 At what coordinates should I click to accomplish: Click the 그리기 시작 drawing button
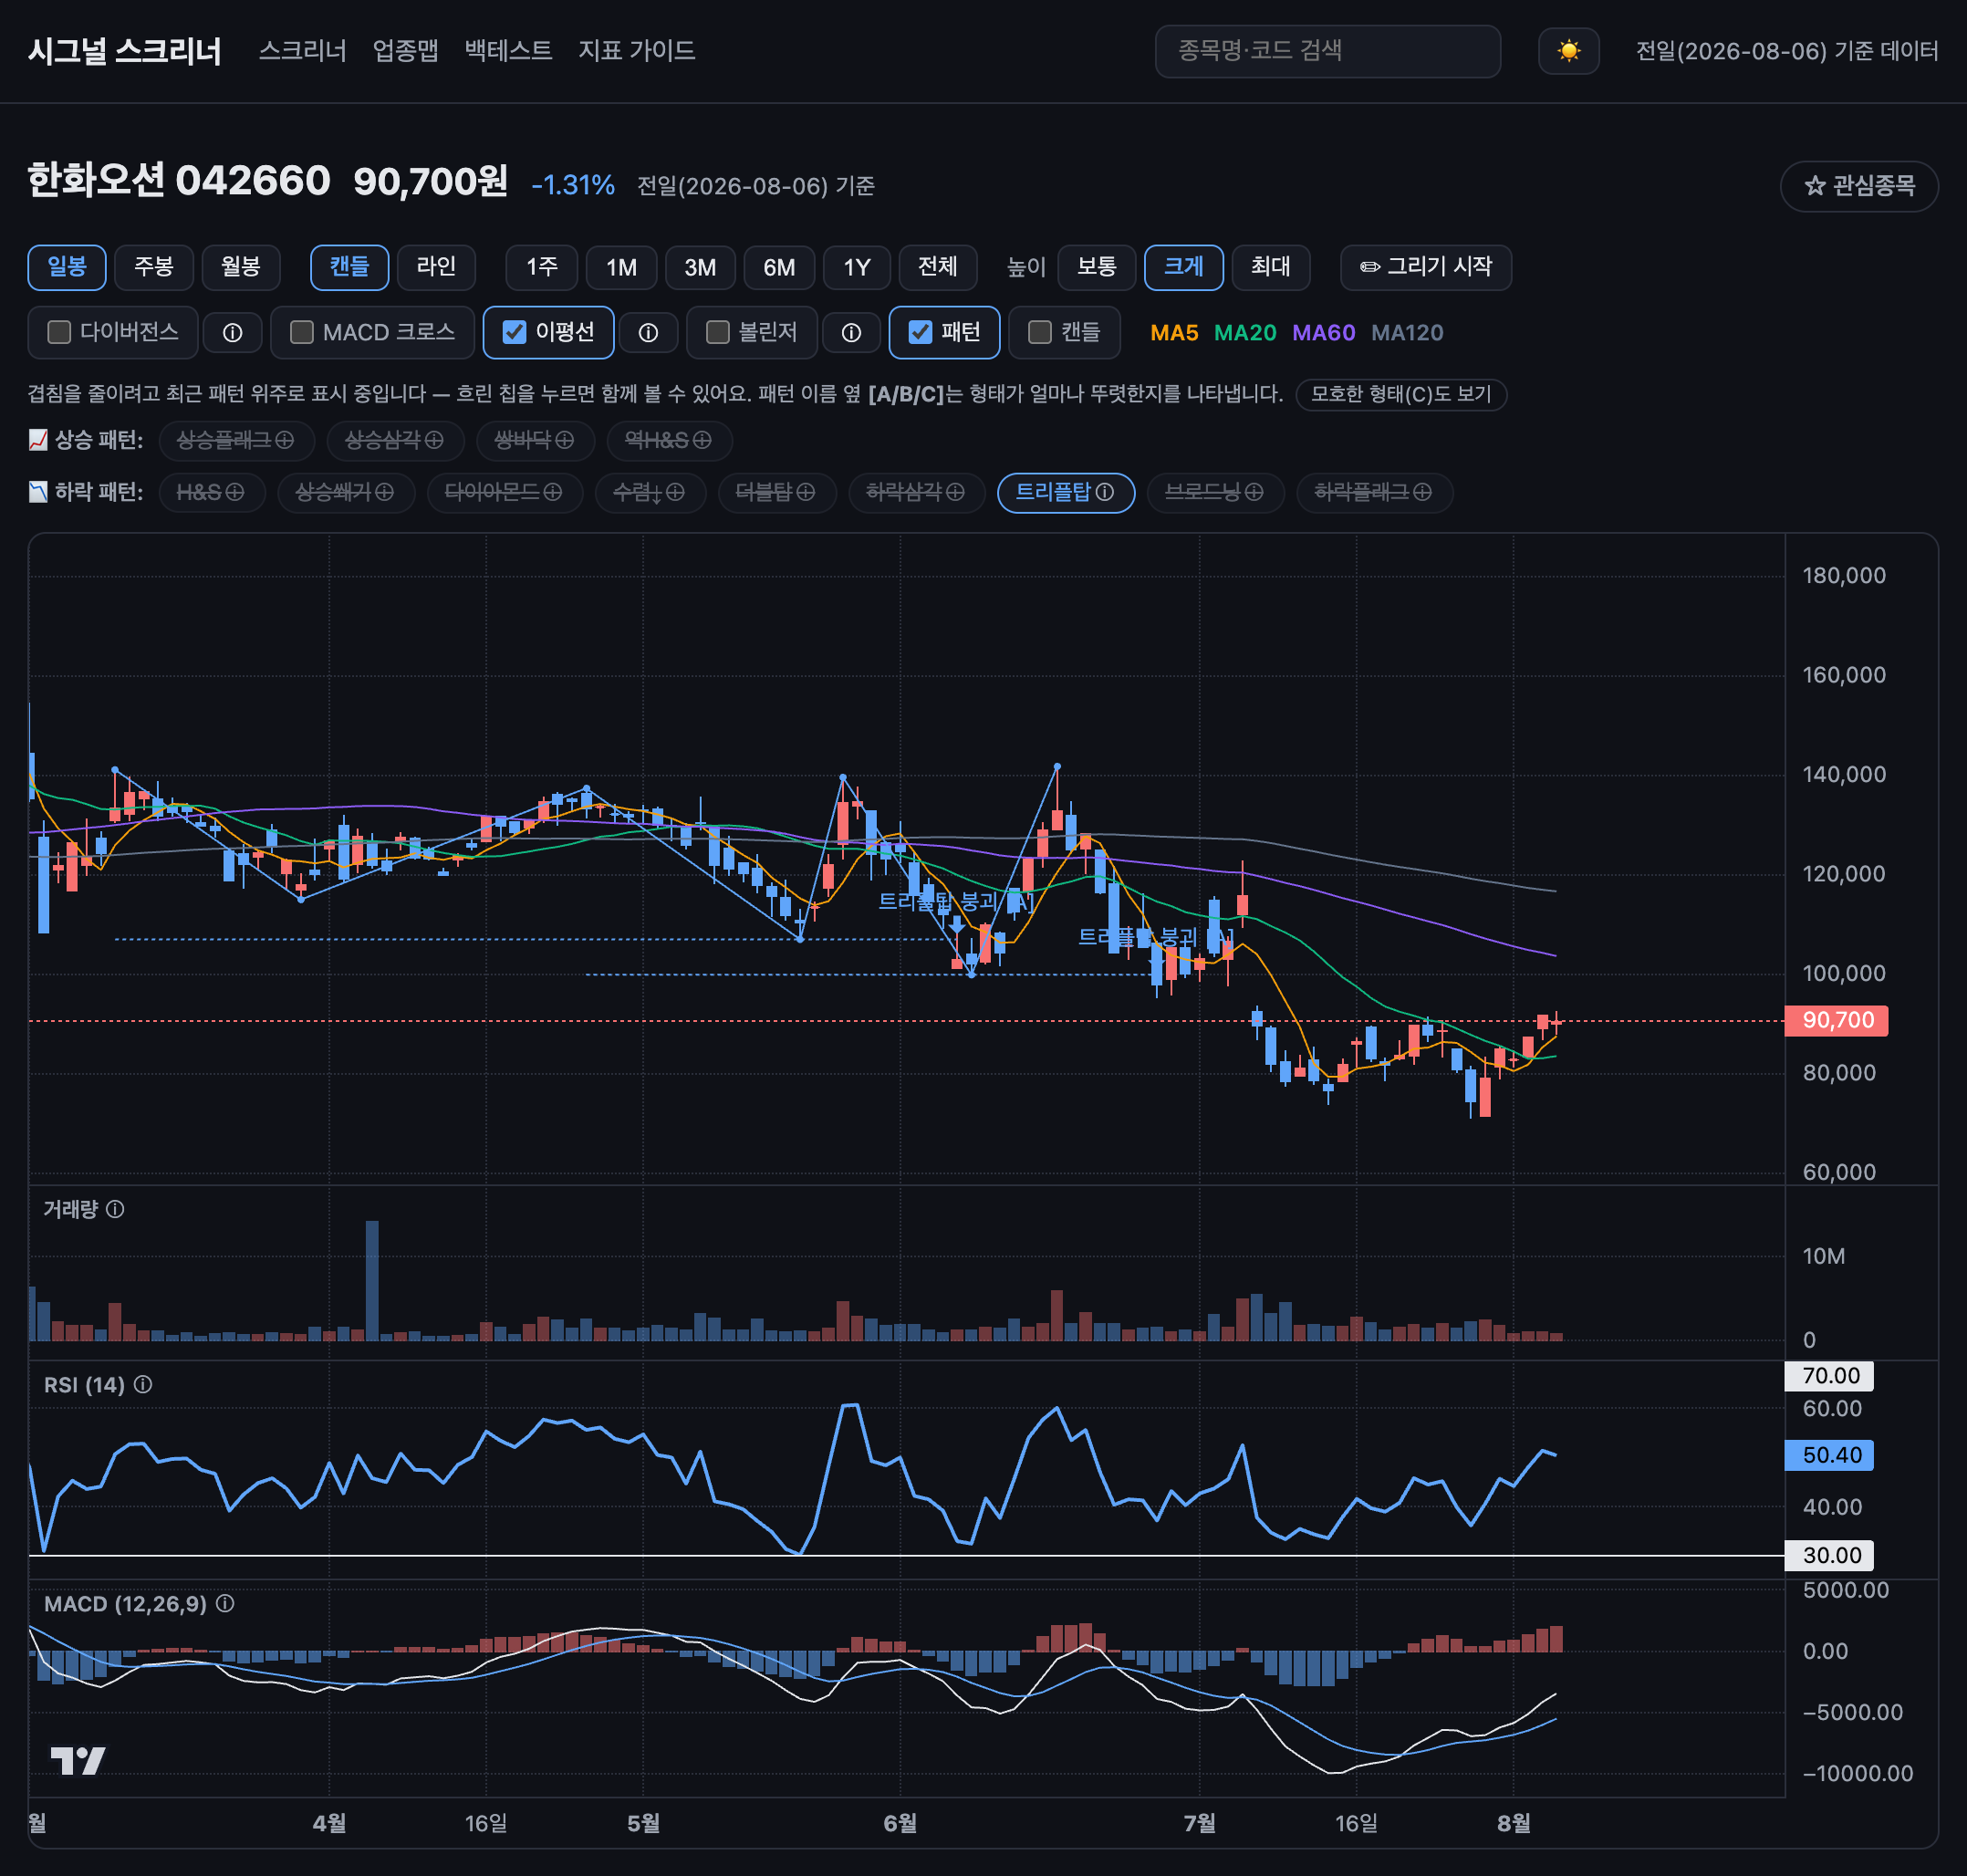coord(1426,267)
